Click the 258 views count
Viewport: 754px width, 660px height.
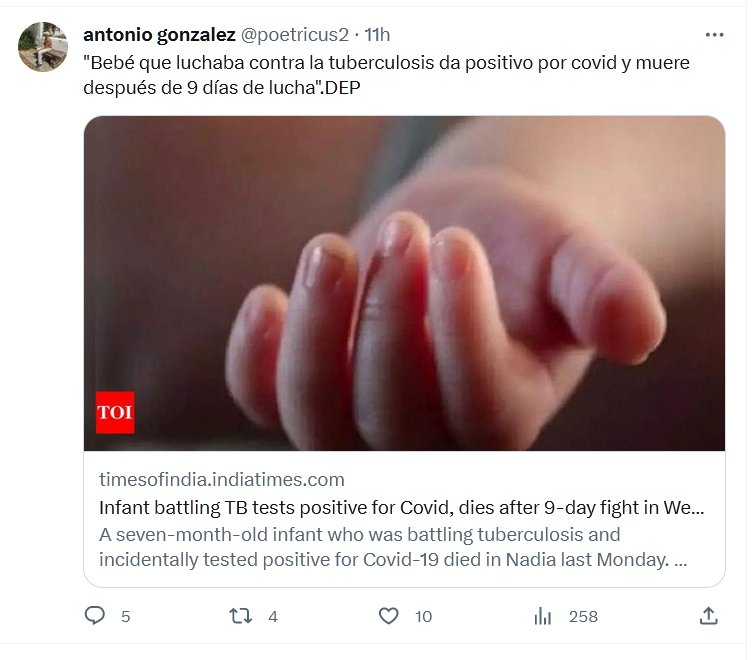click(583, 617)
